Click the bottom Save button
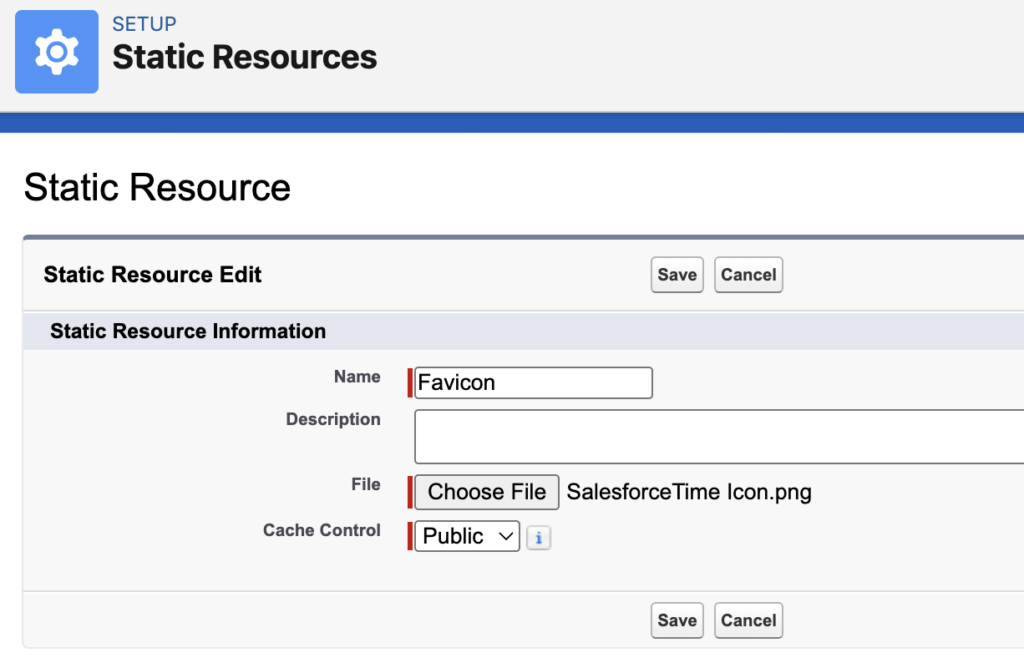The image size is (1024, 663). point(677,620)
